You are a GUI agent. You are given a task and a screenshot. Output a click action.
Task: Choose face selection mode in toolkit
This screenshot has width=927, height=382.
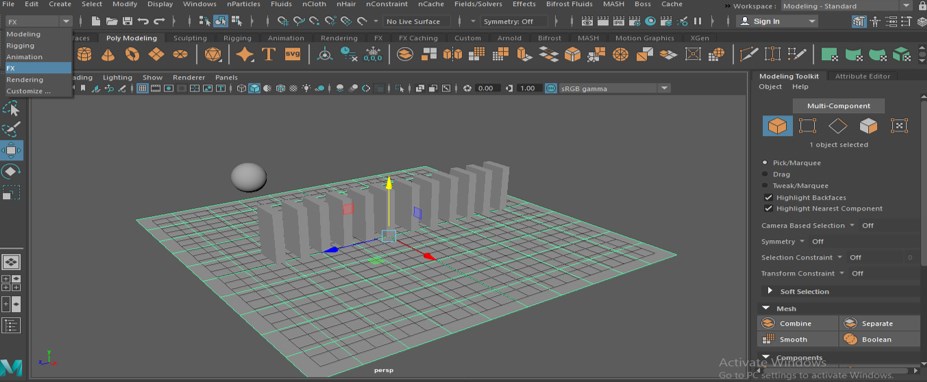click(868, 125)
